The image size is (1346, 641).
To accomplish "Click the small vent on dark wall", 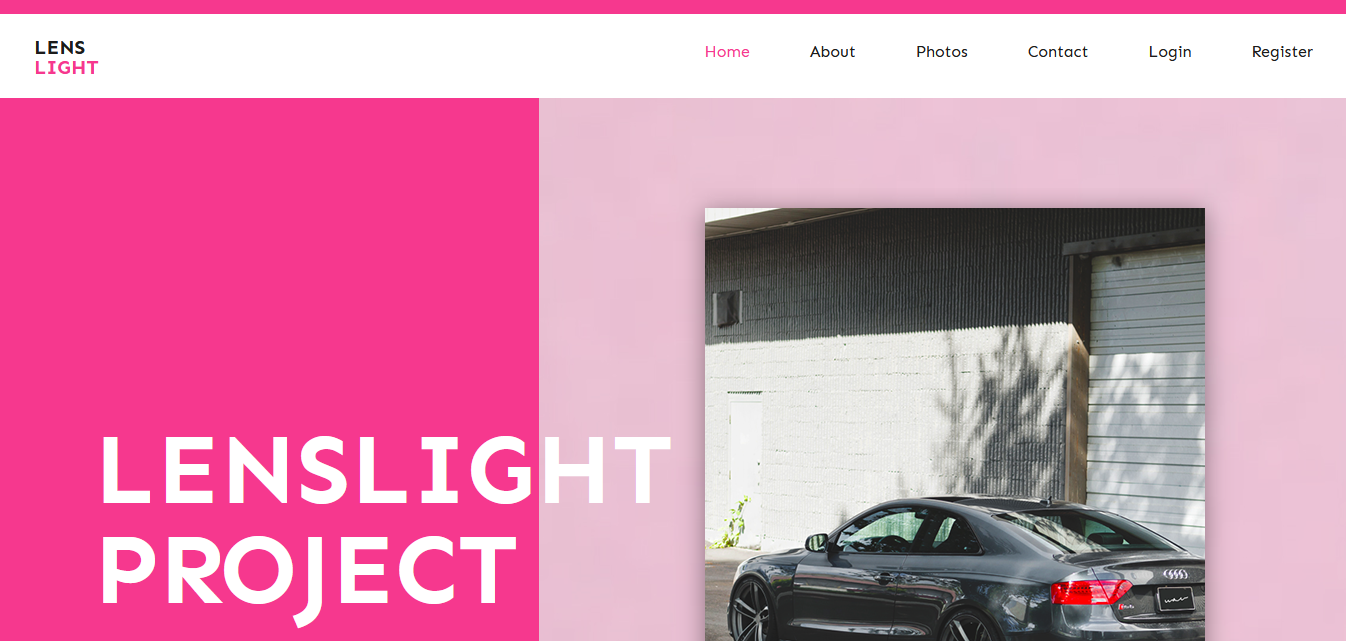I will [727, 308].
